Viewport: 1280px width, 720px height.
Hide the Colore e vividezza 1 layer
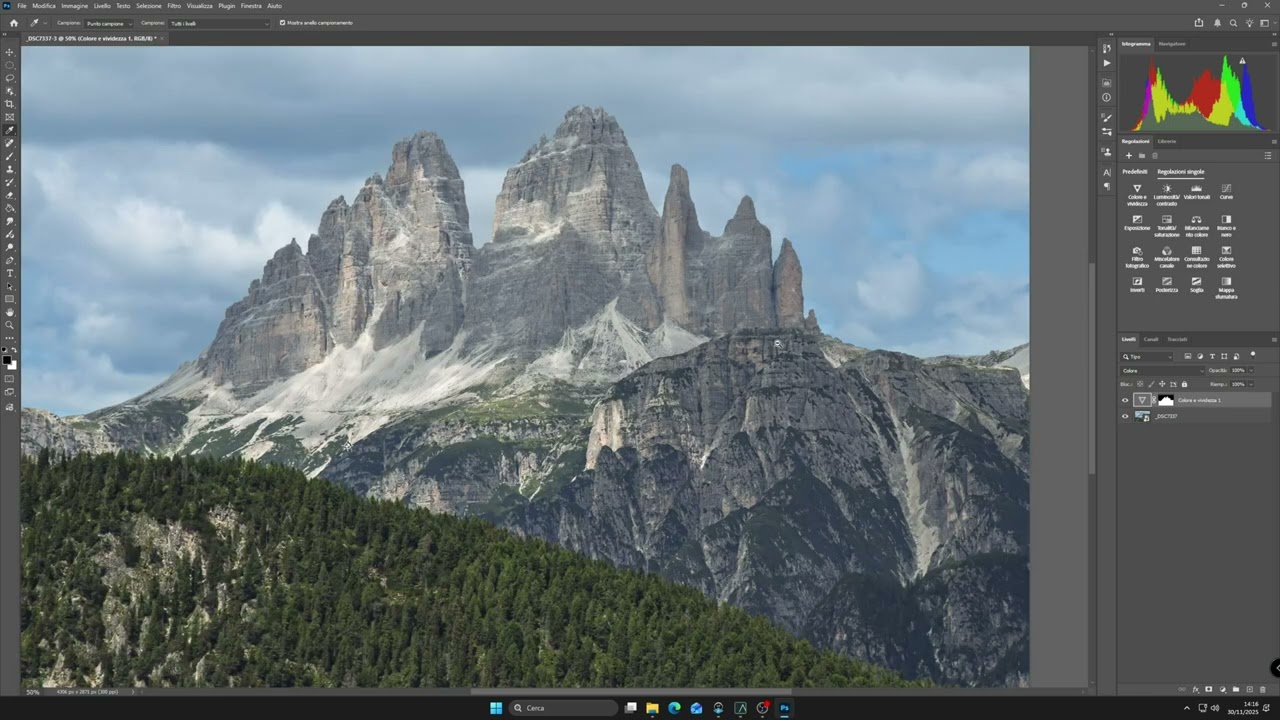pyautogui.click(x=1125, y=400)
